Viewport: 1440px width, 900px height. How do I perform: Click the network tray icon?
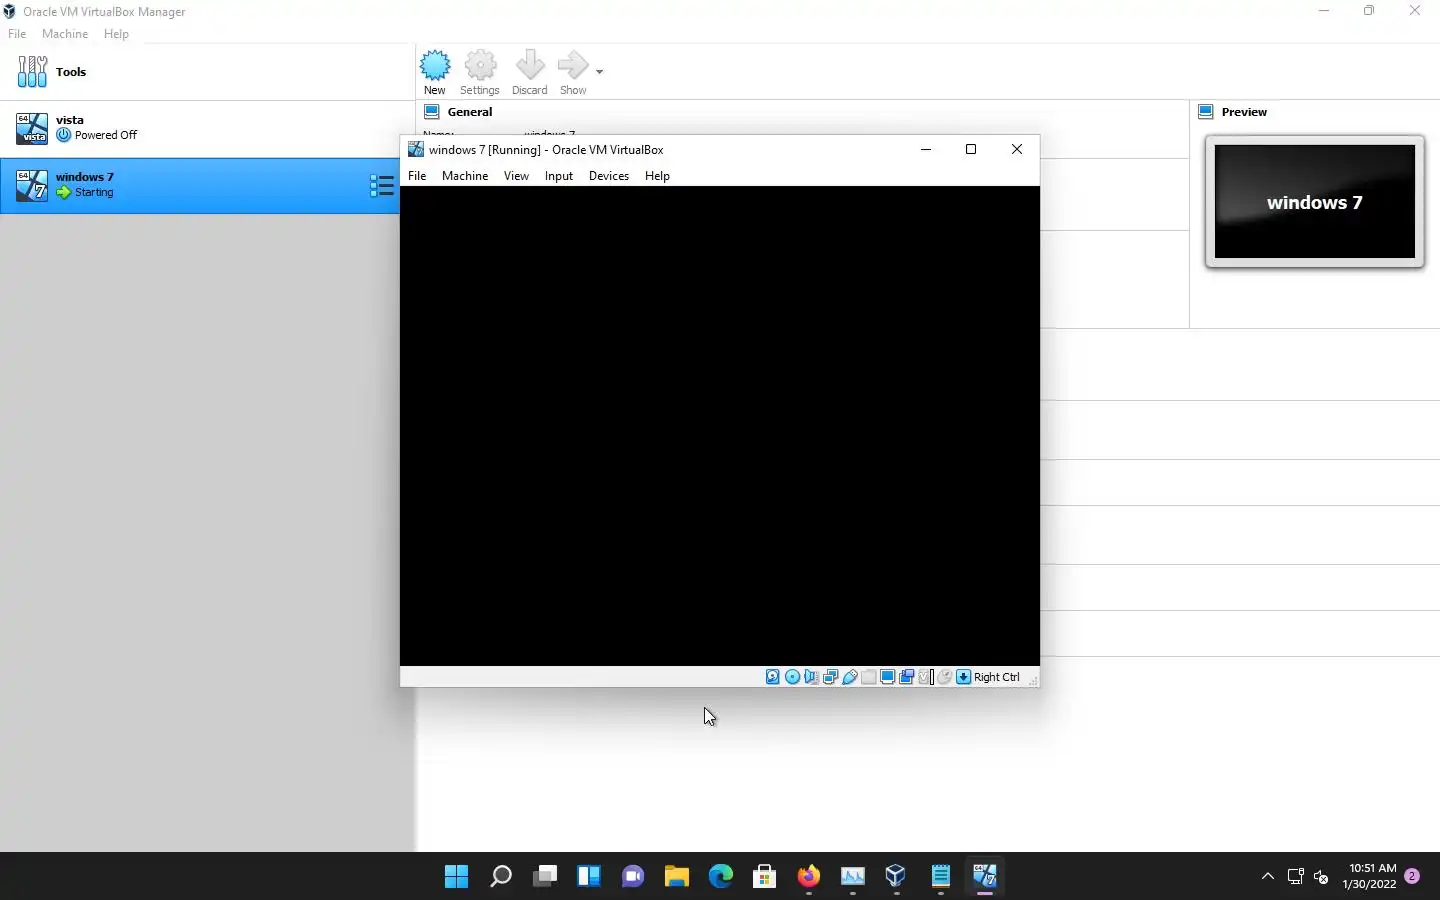point(1295,876)
